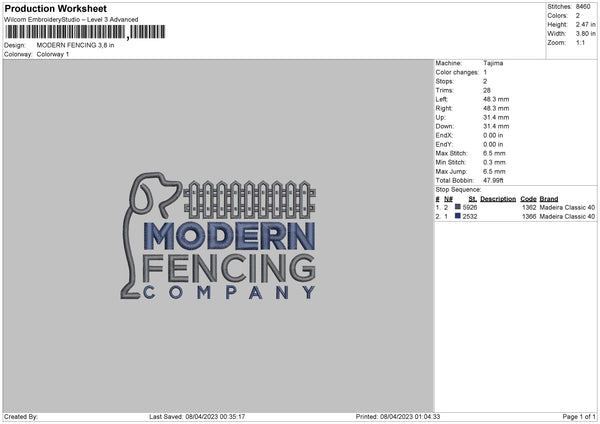The image size is (600, 424).
Task: Click the Max Jump value 6.5 mm
Action: click(x=494, y=171)
